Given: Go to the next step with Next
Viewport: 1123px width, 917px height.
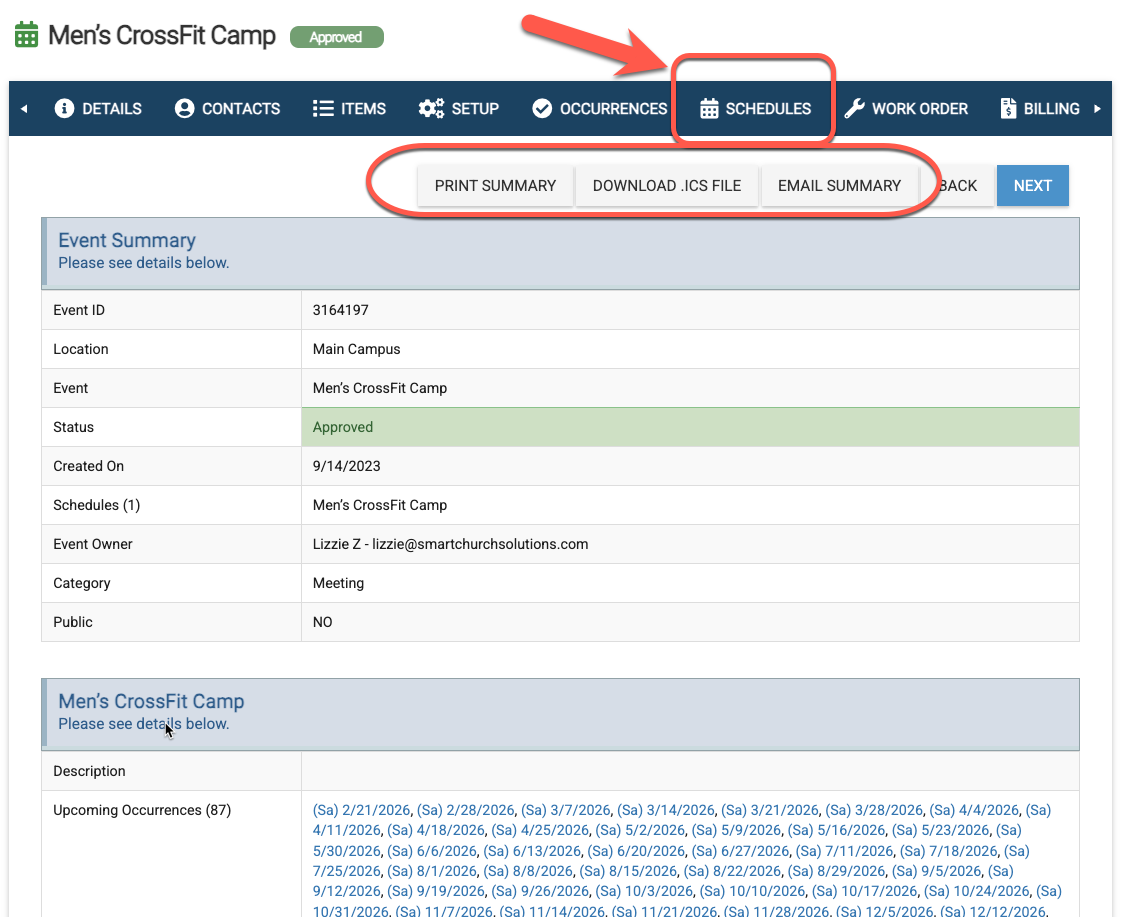Looking at the screenshot, I should 1032,186.
